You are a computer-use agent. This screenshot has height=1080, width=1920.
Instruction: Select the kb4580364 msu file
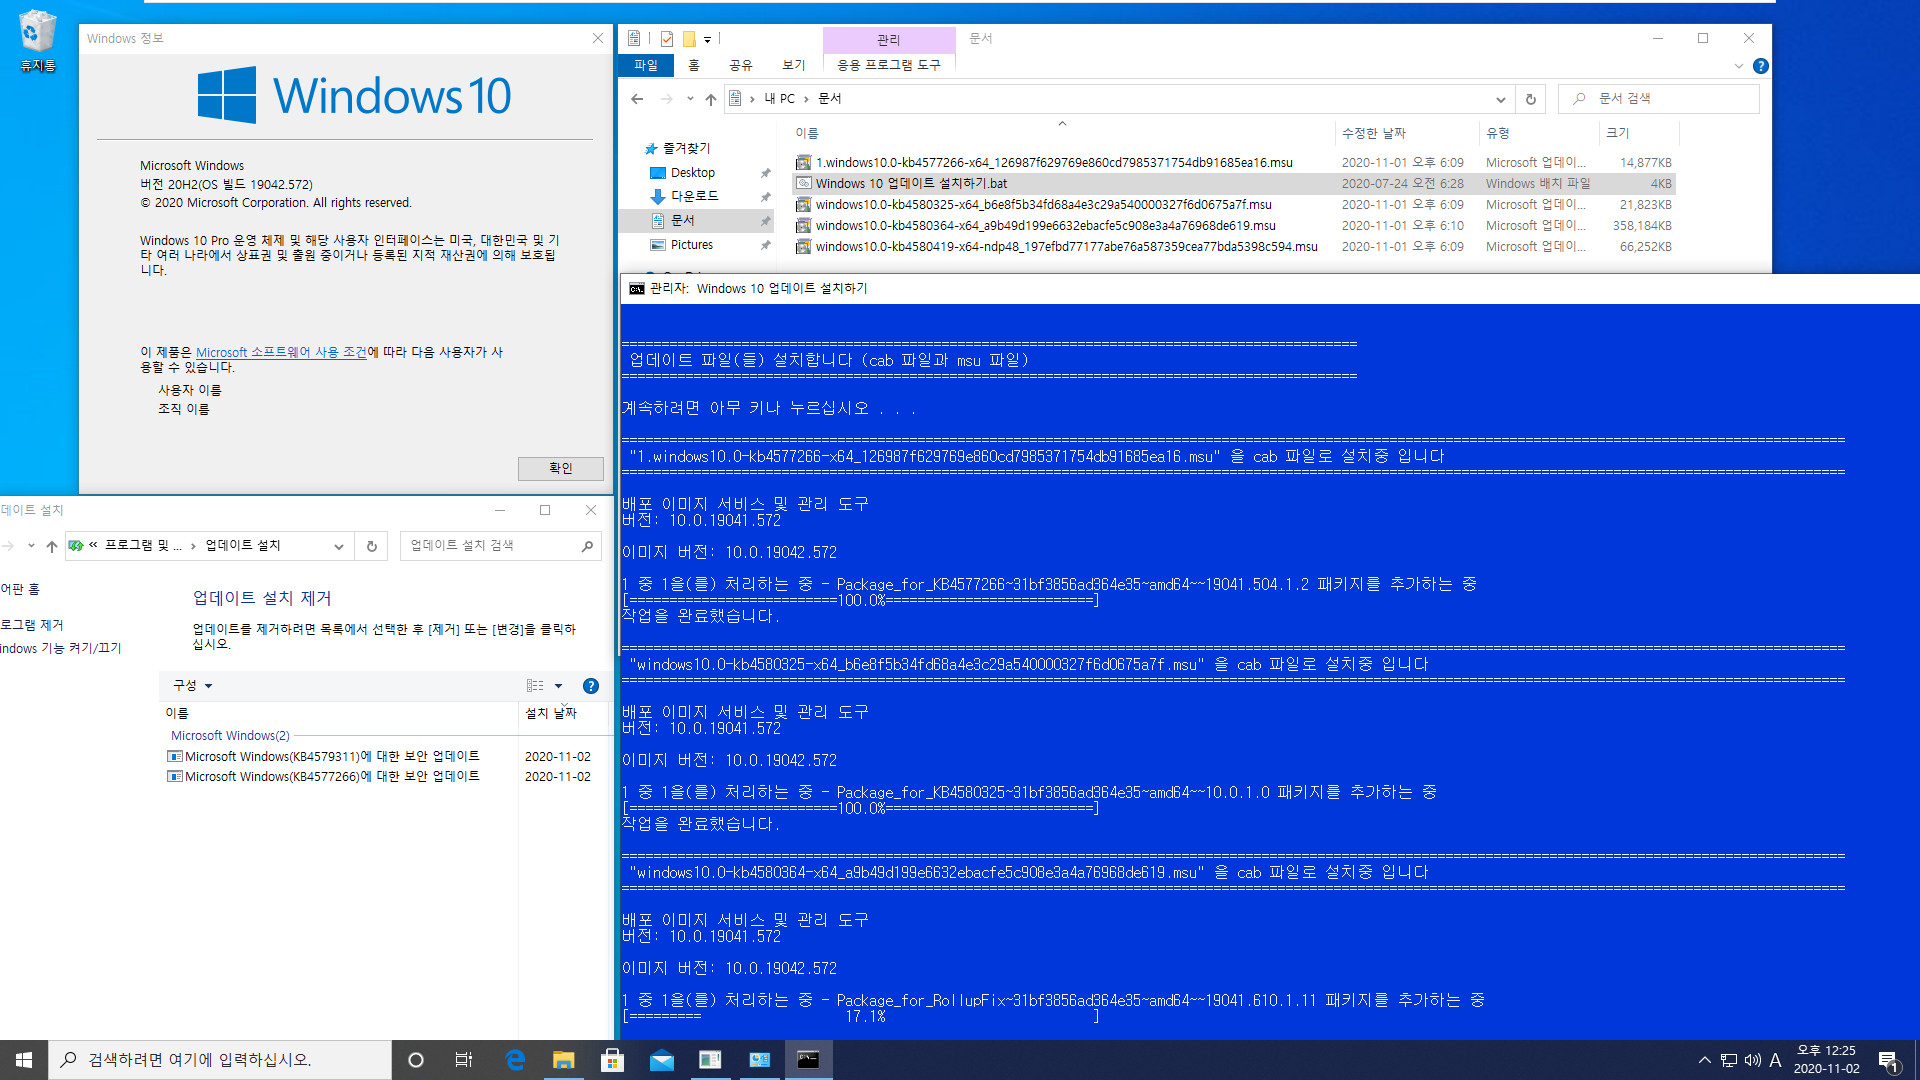click(x=1045, y=226)
